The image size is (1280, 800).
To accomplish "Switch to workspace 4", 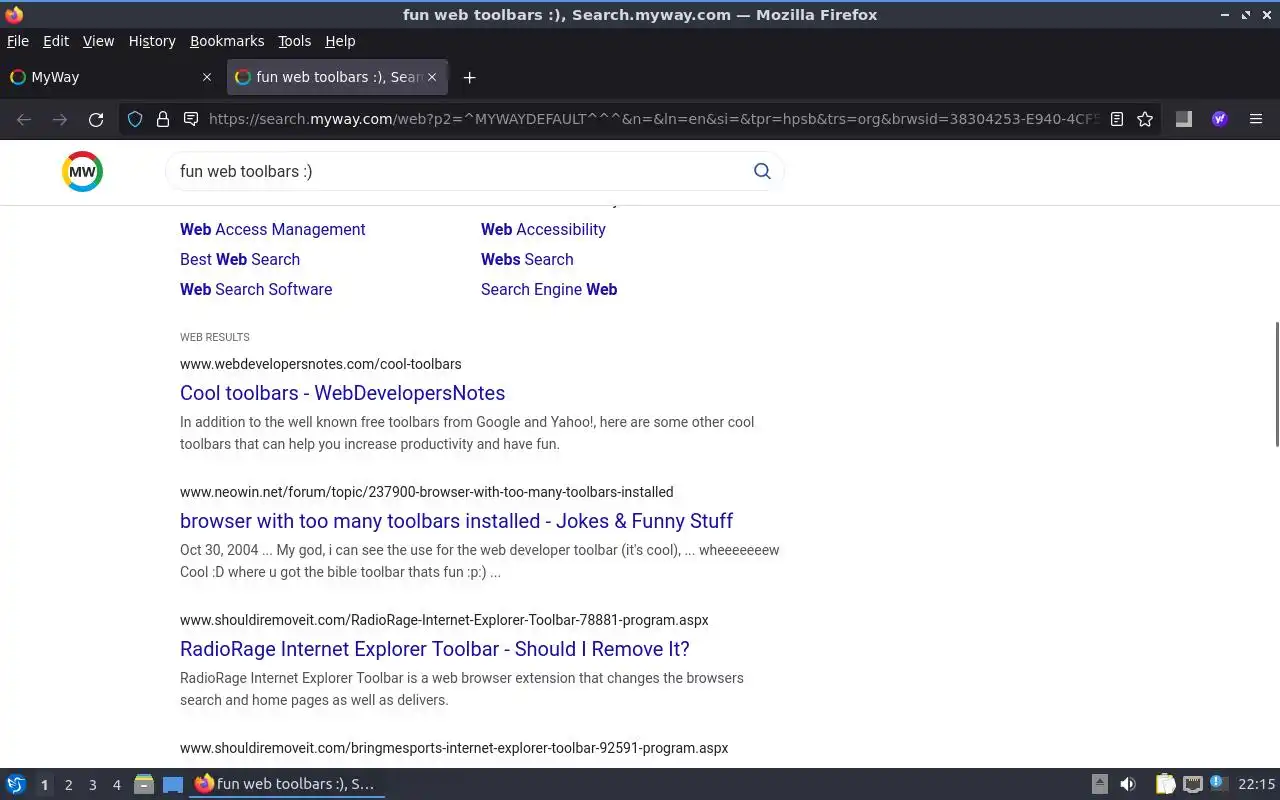I will click(x=116, y=785).
